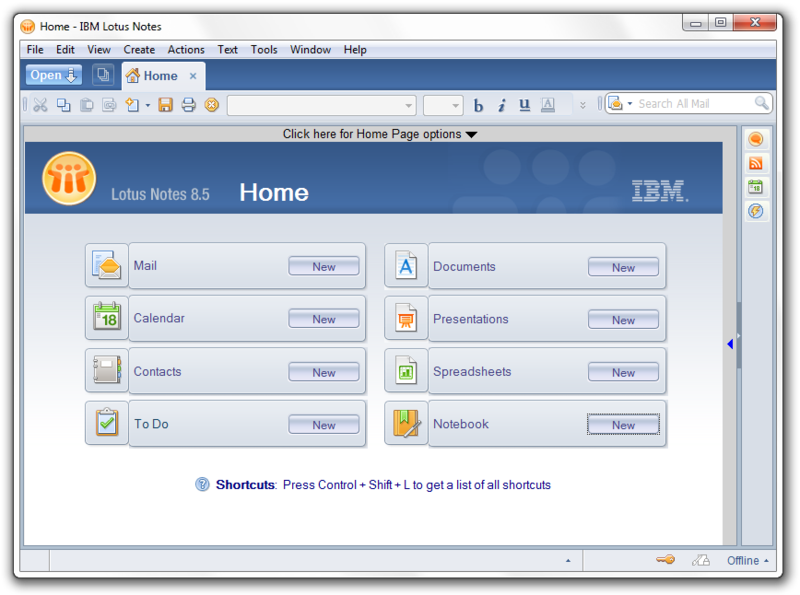The height and width of the screenshot is (595, 800).
Task: Open the Sametime Contacts sidebar icon
Action: tap(756, 139)
